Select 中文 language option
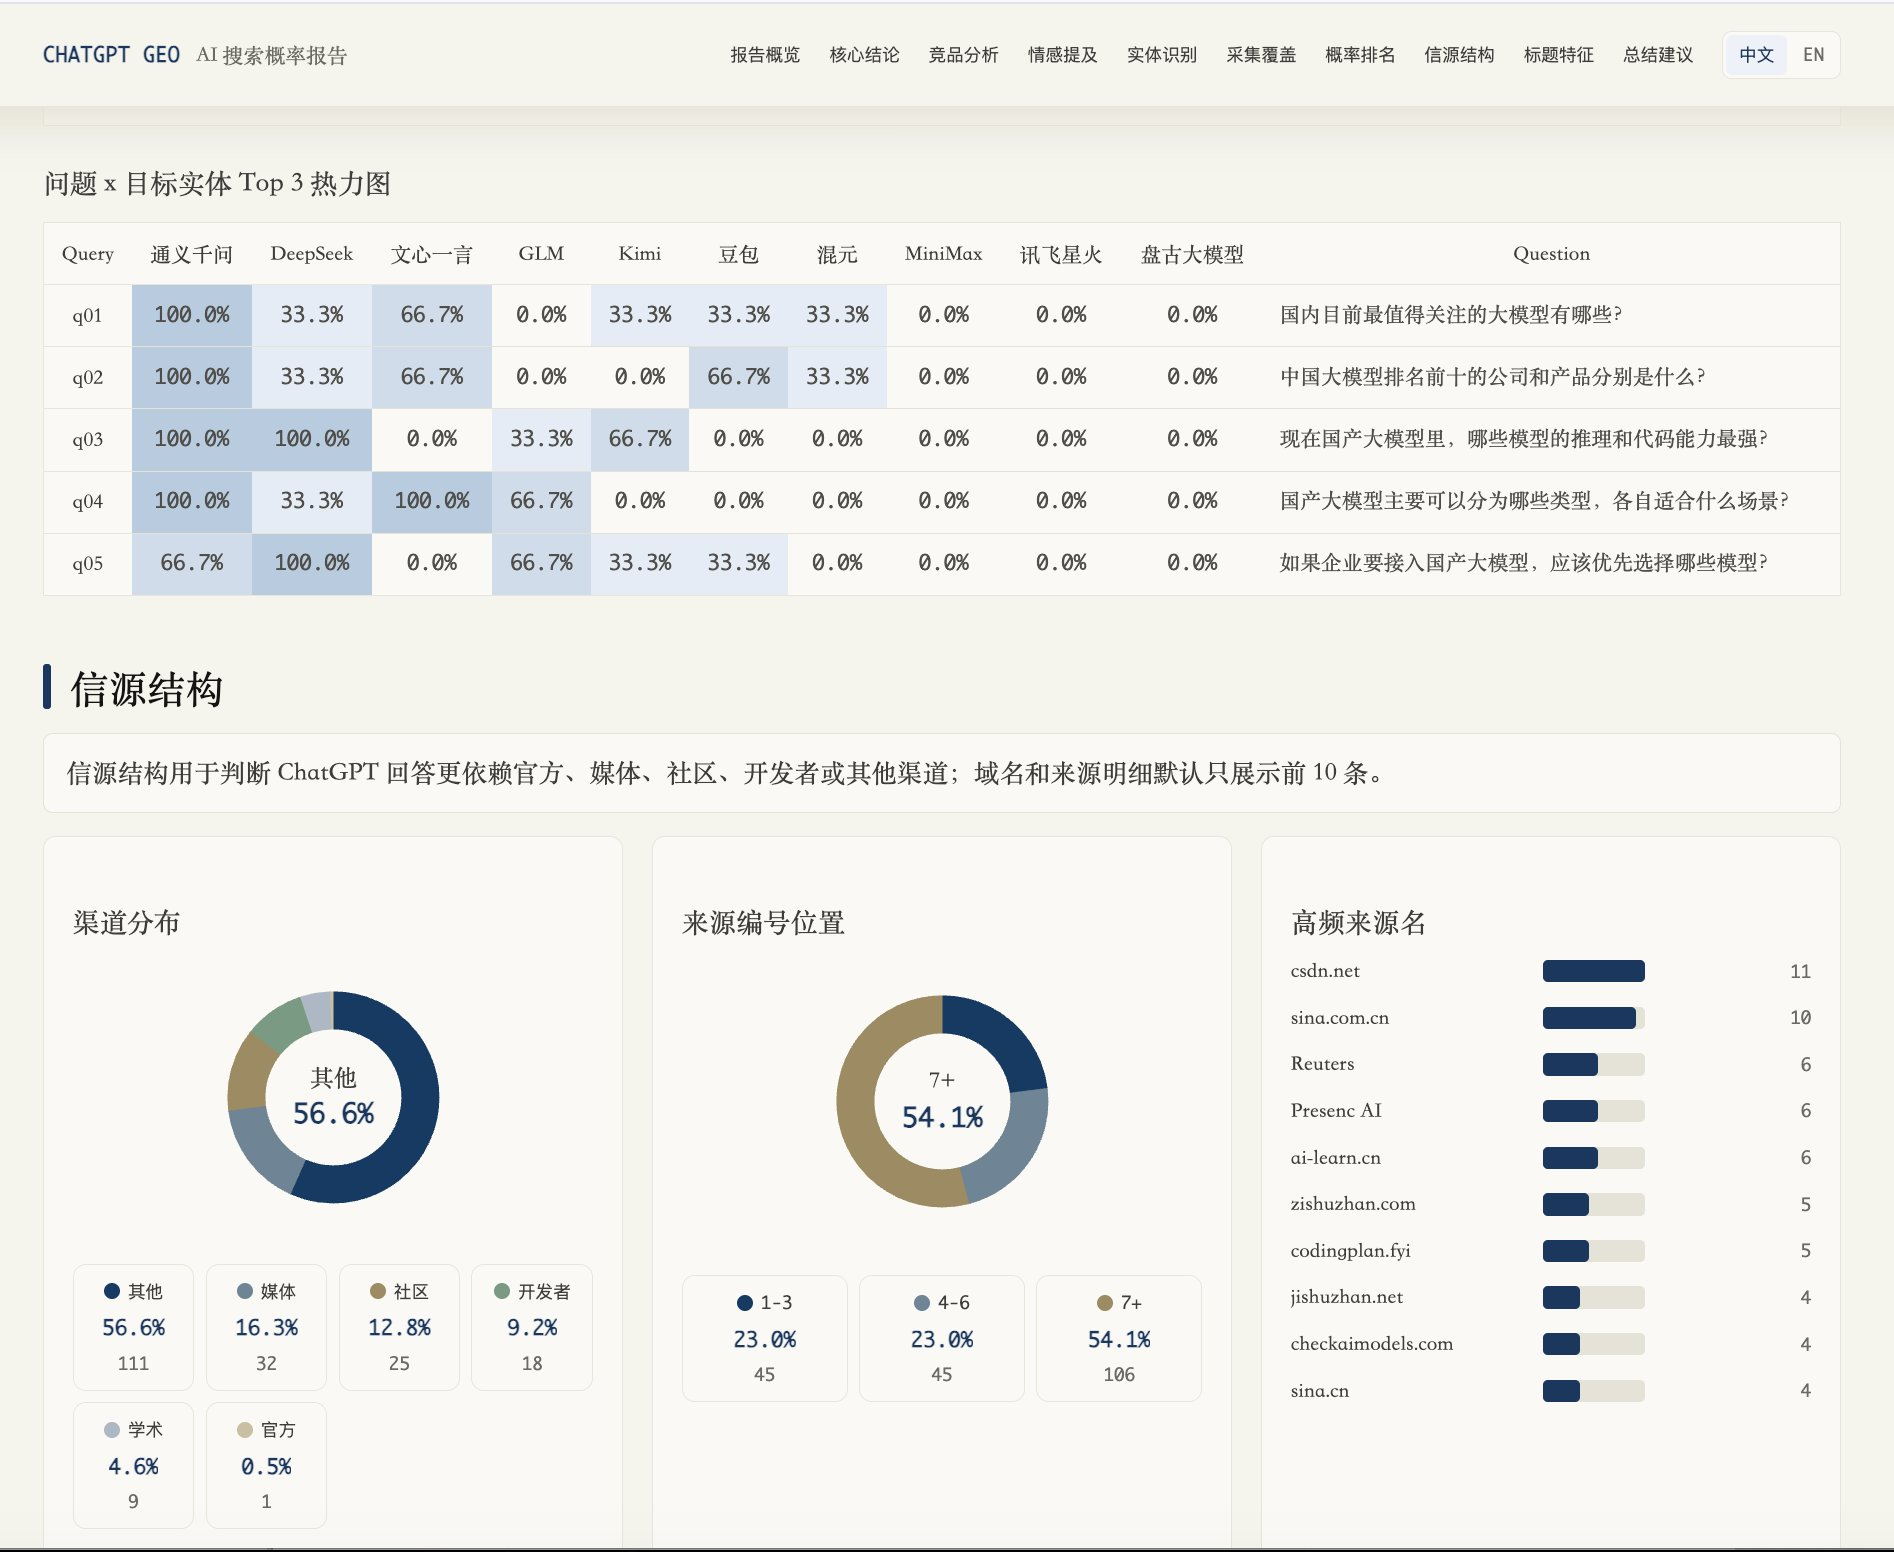 click(x=1756, y=55)
